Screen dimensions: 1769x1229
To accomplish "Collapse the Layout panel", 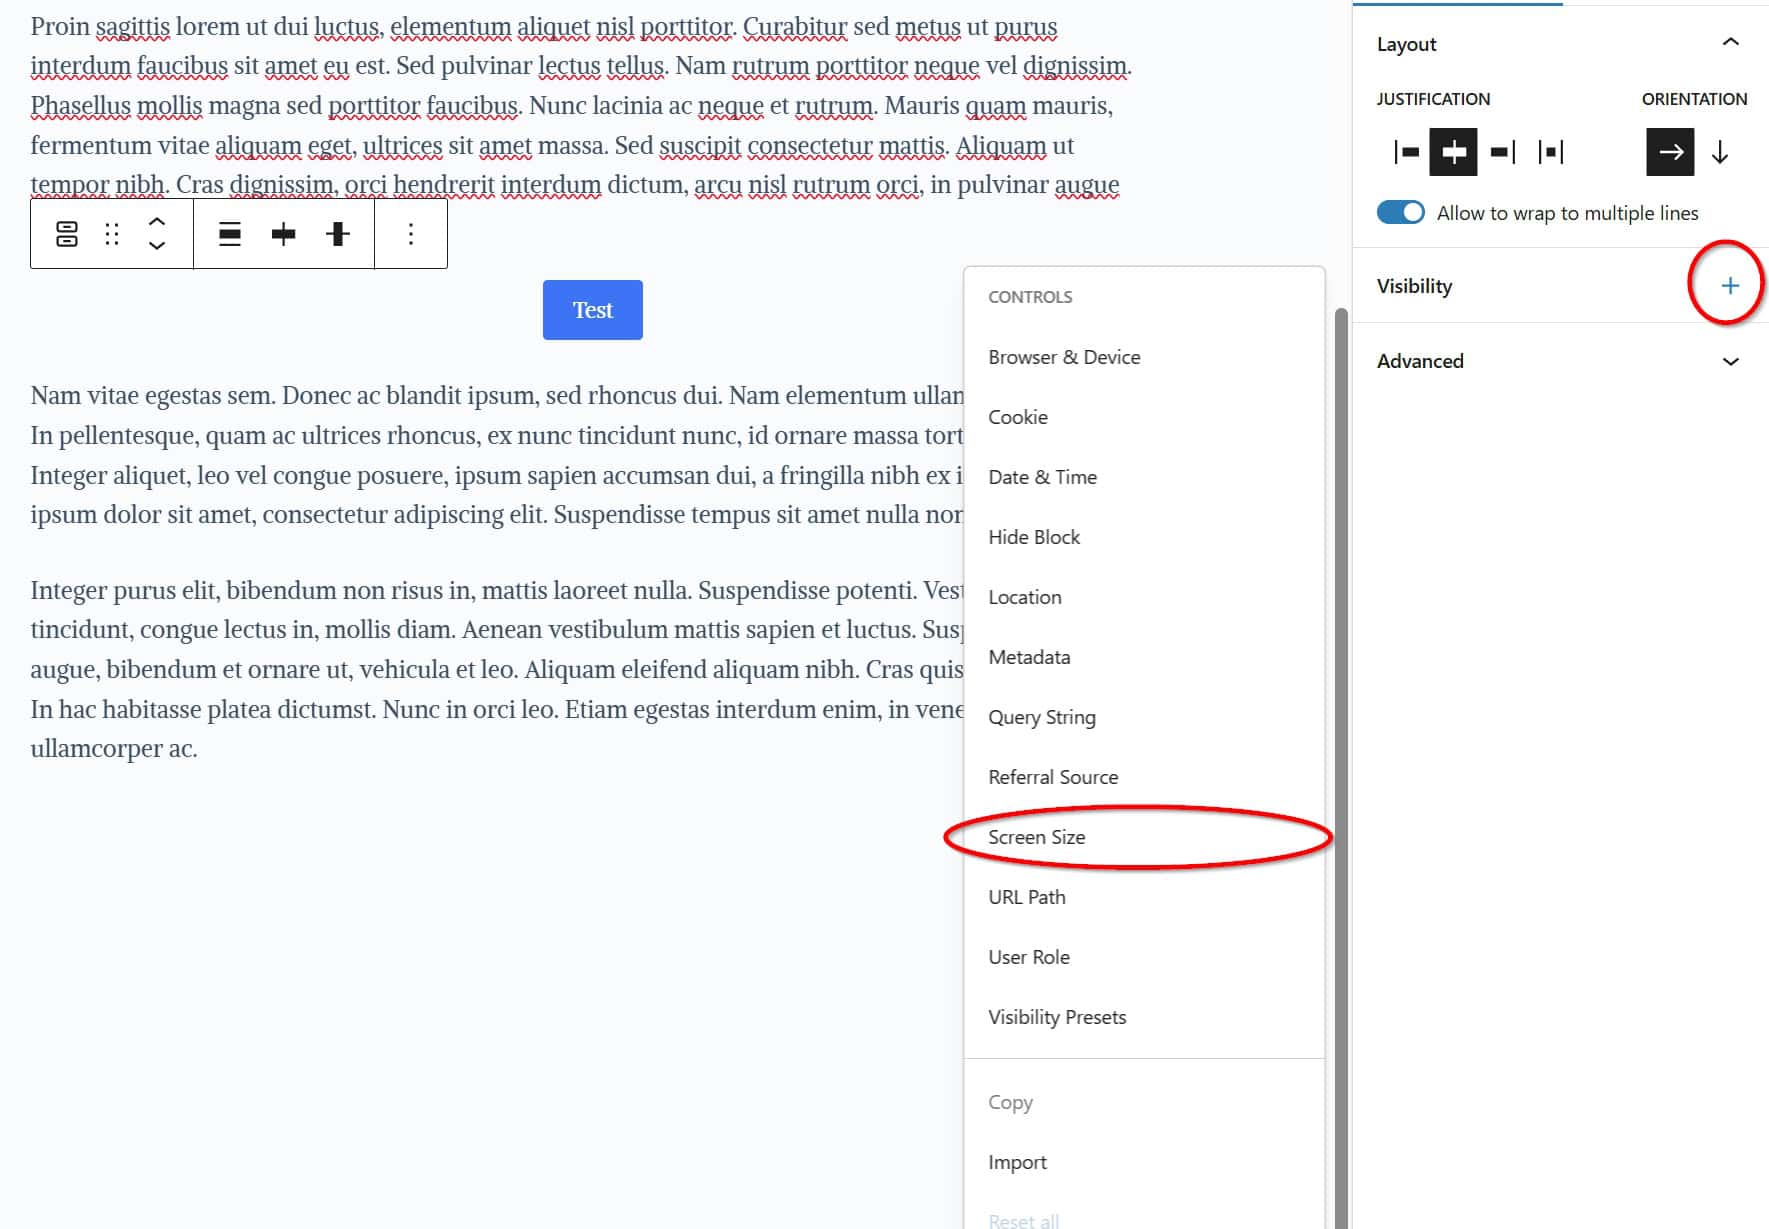I will click(x=1730, y=43).
